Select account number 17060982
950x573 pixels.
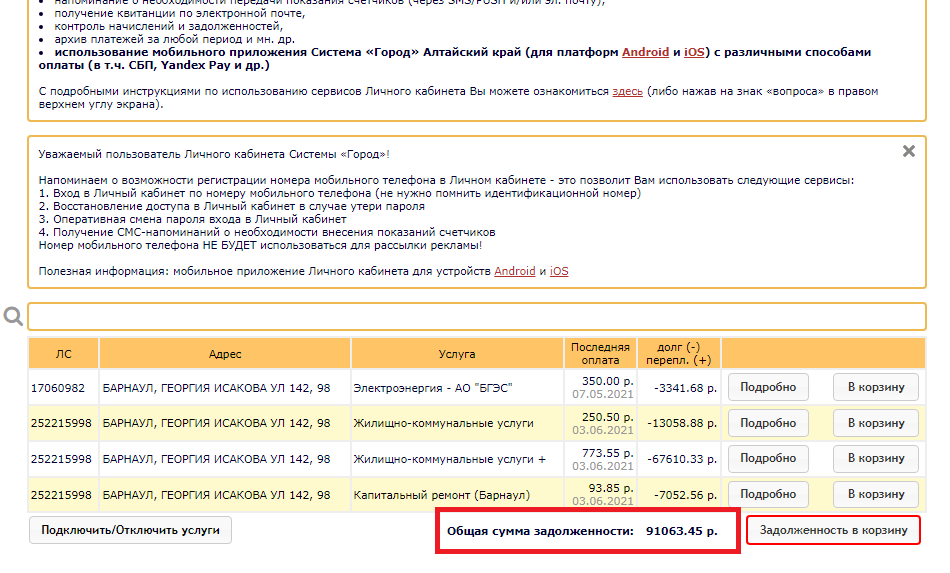(58, 388)
